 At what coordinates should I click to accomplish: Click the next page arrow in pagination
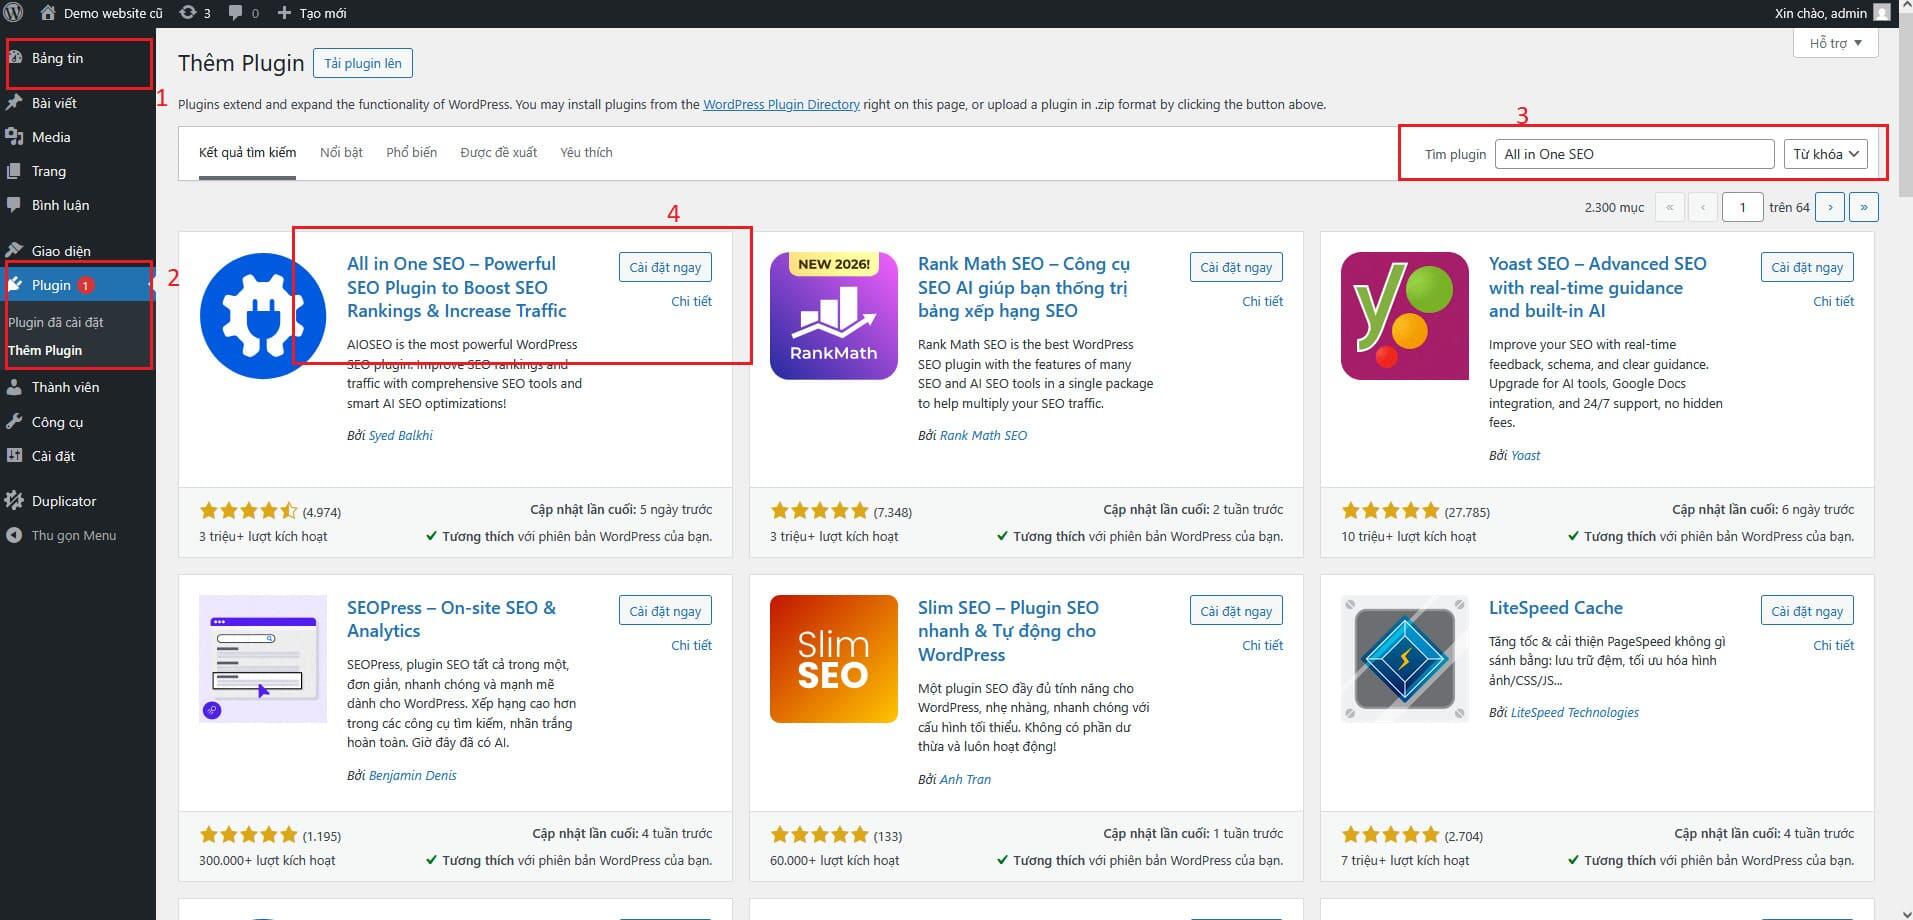(1829, 207)
